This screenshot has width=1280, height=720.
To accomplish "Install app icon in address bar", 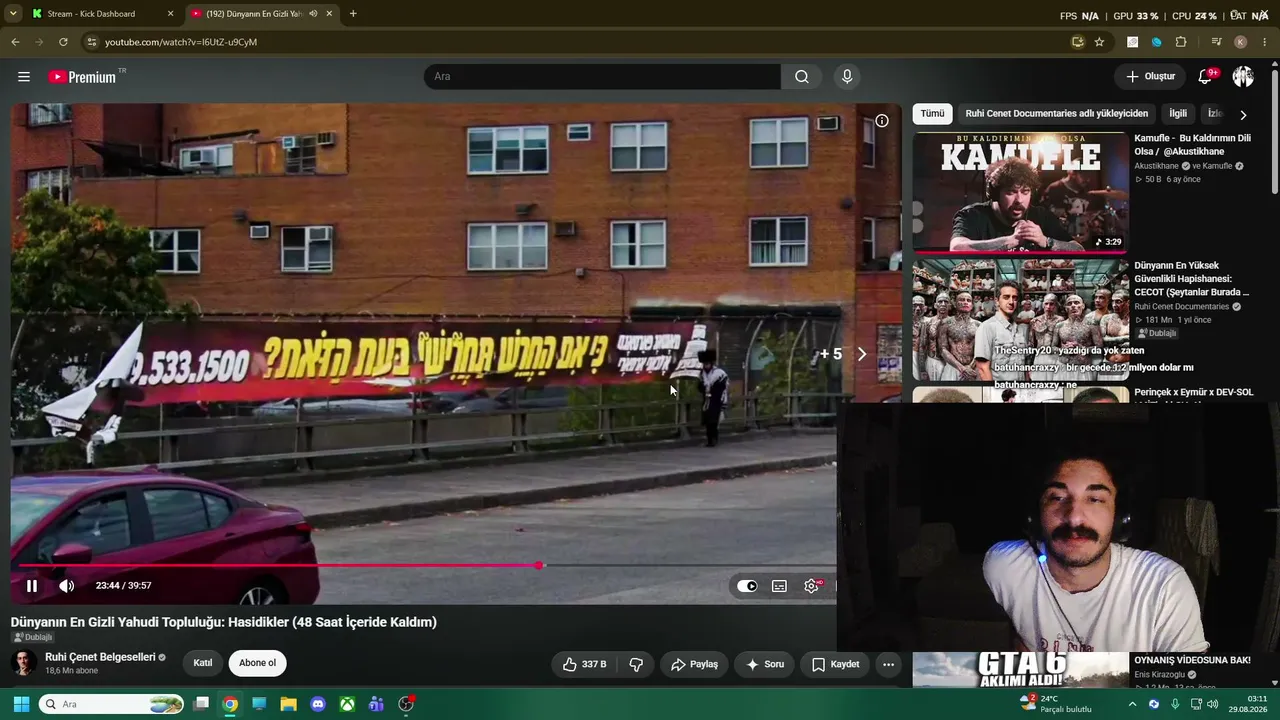I will click(1077, 42).
